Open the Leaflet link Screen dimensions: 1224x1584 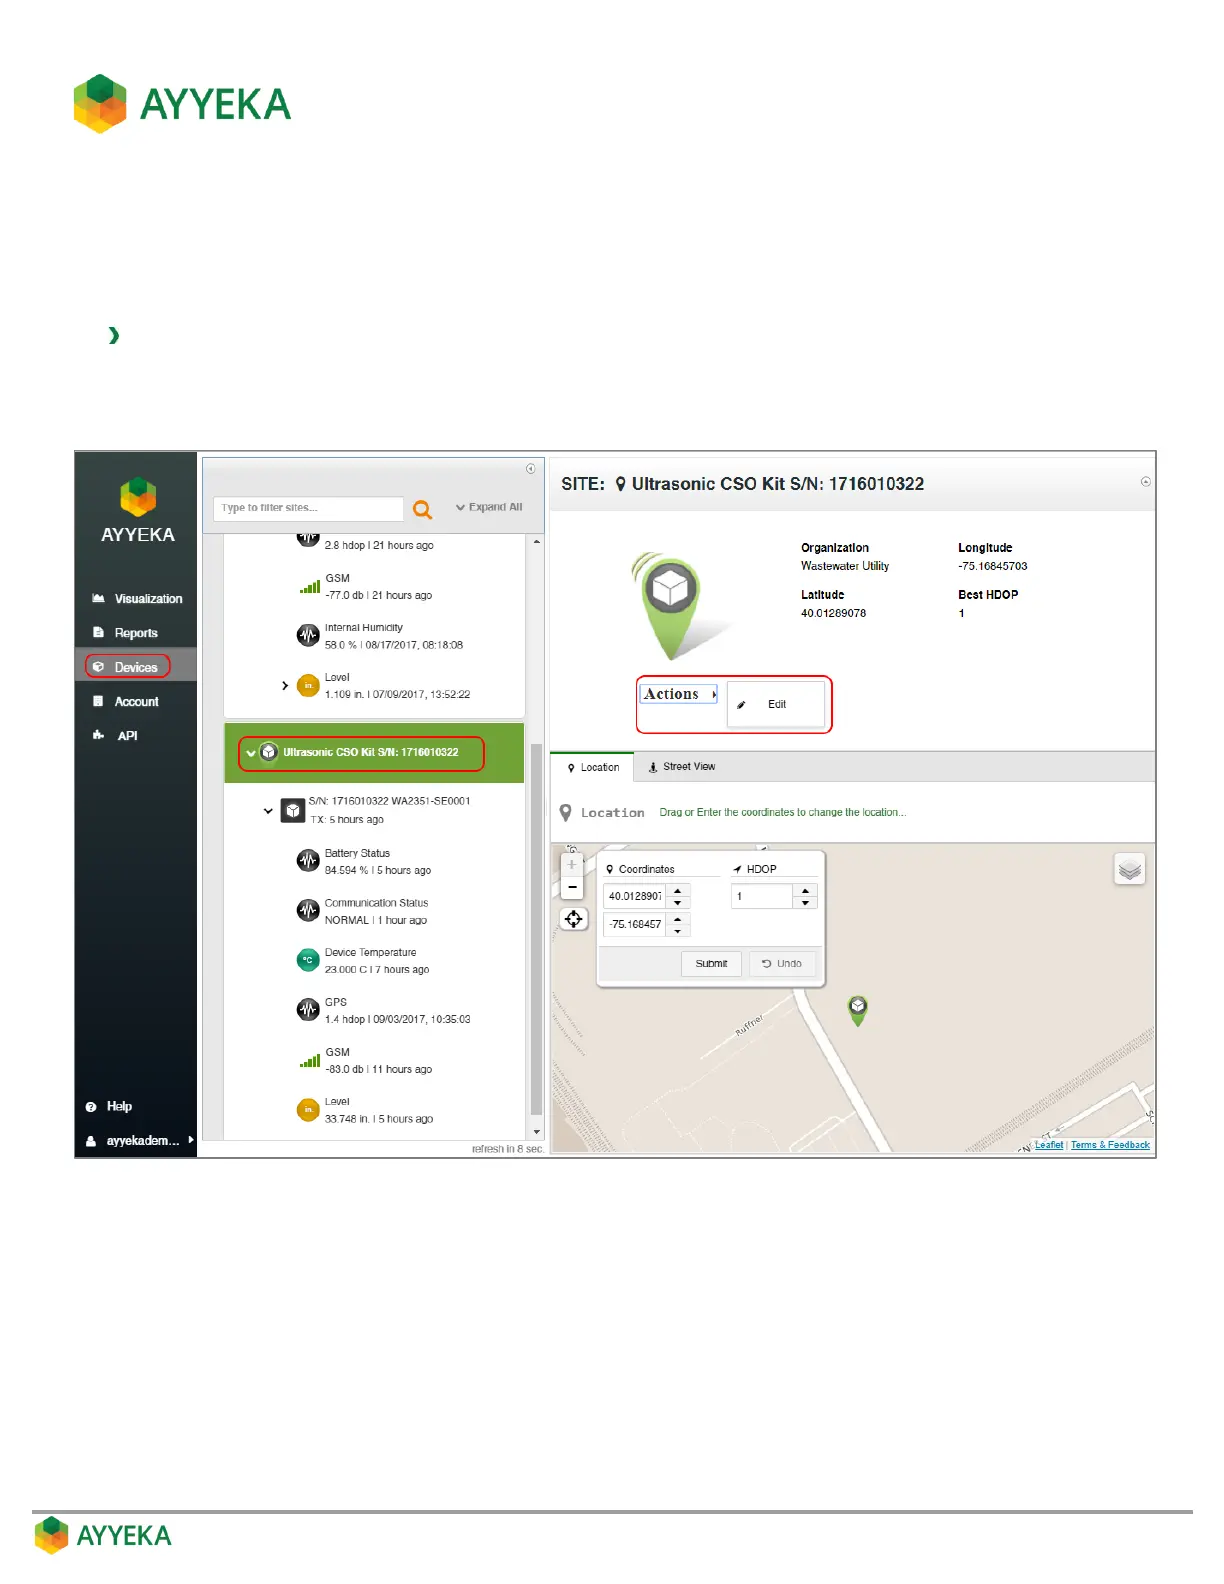point(1049,1146)
